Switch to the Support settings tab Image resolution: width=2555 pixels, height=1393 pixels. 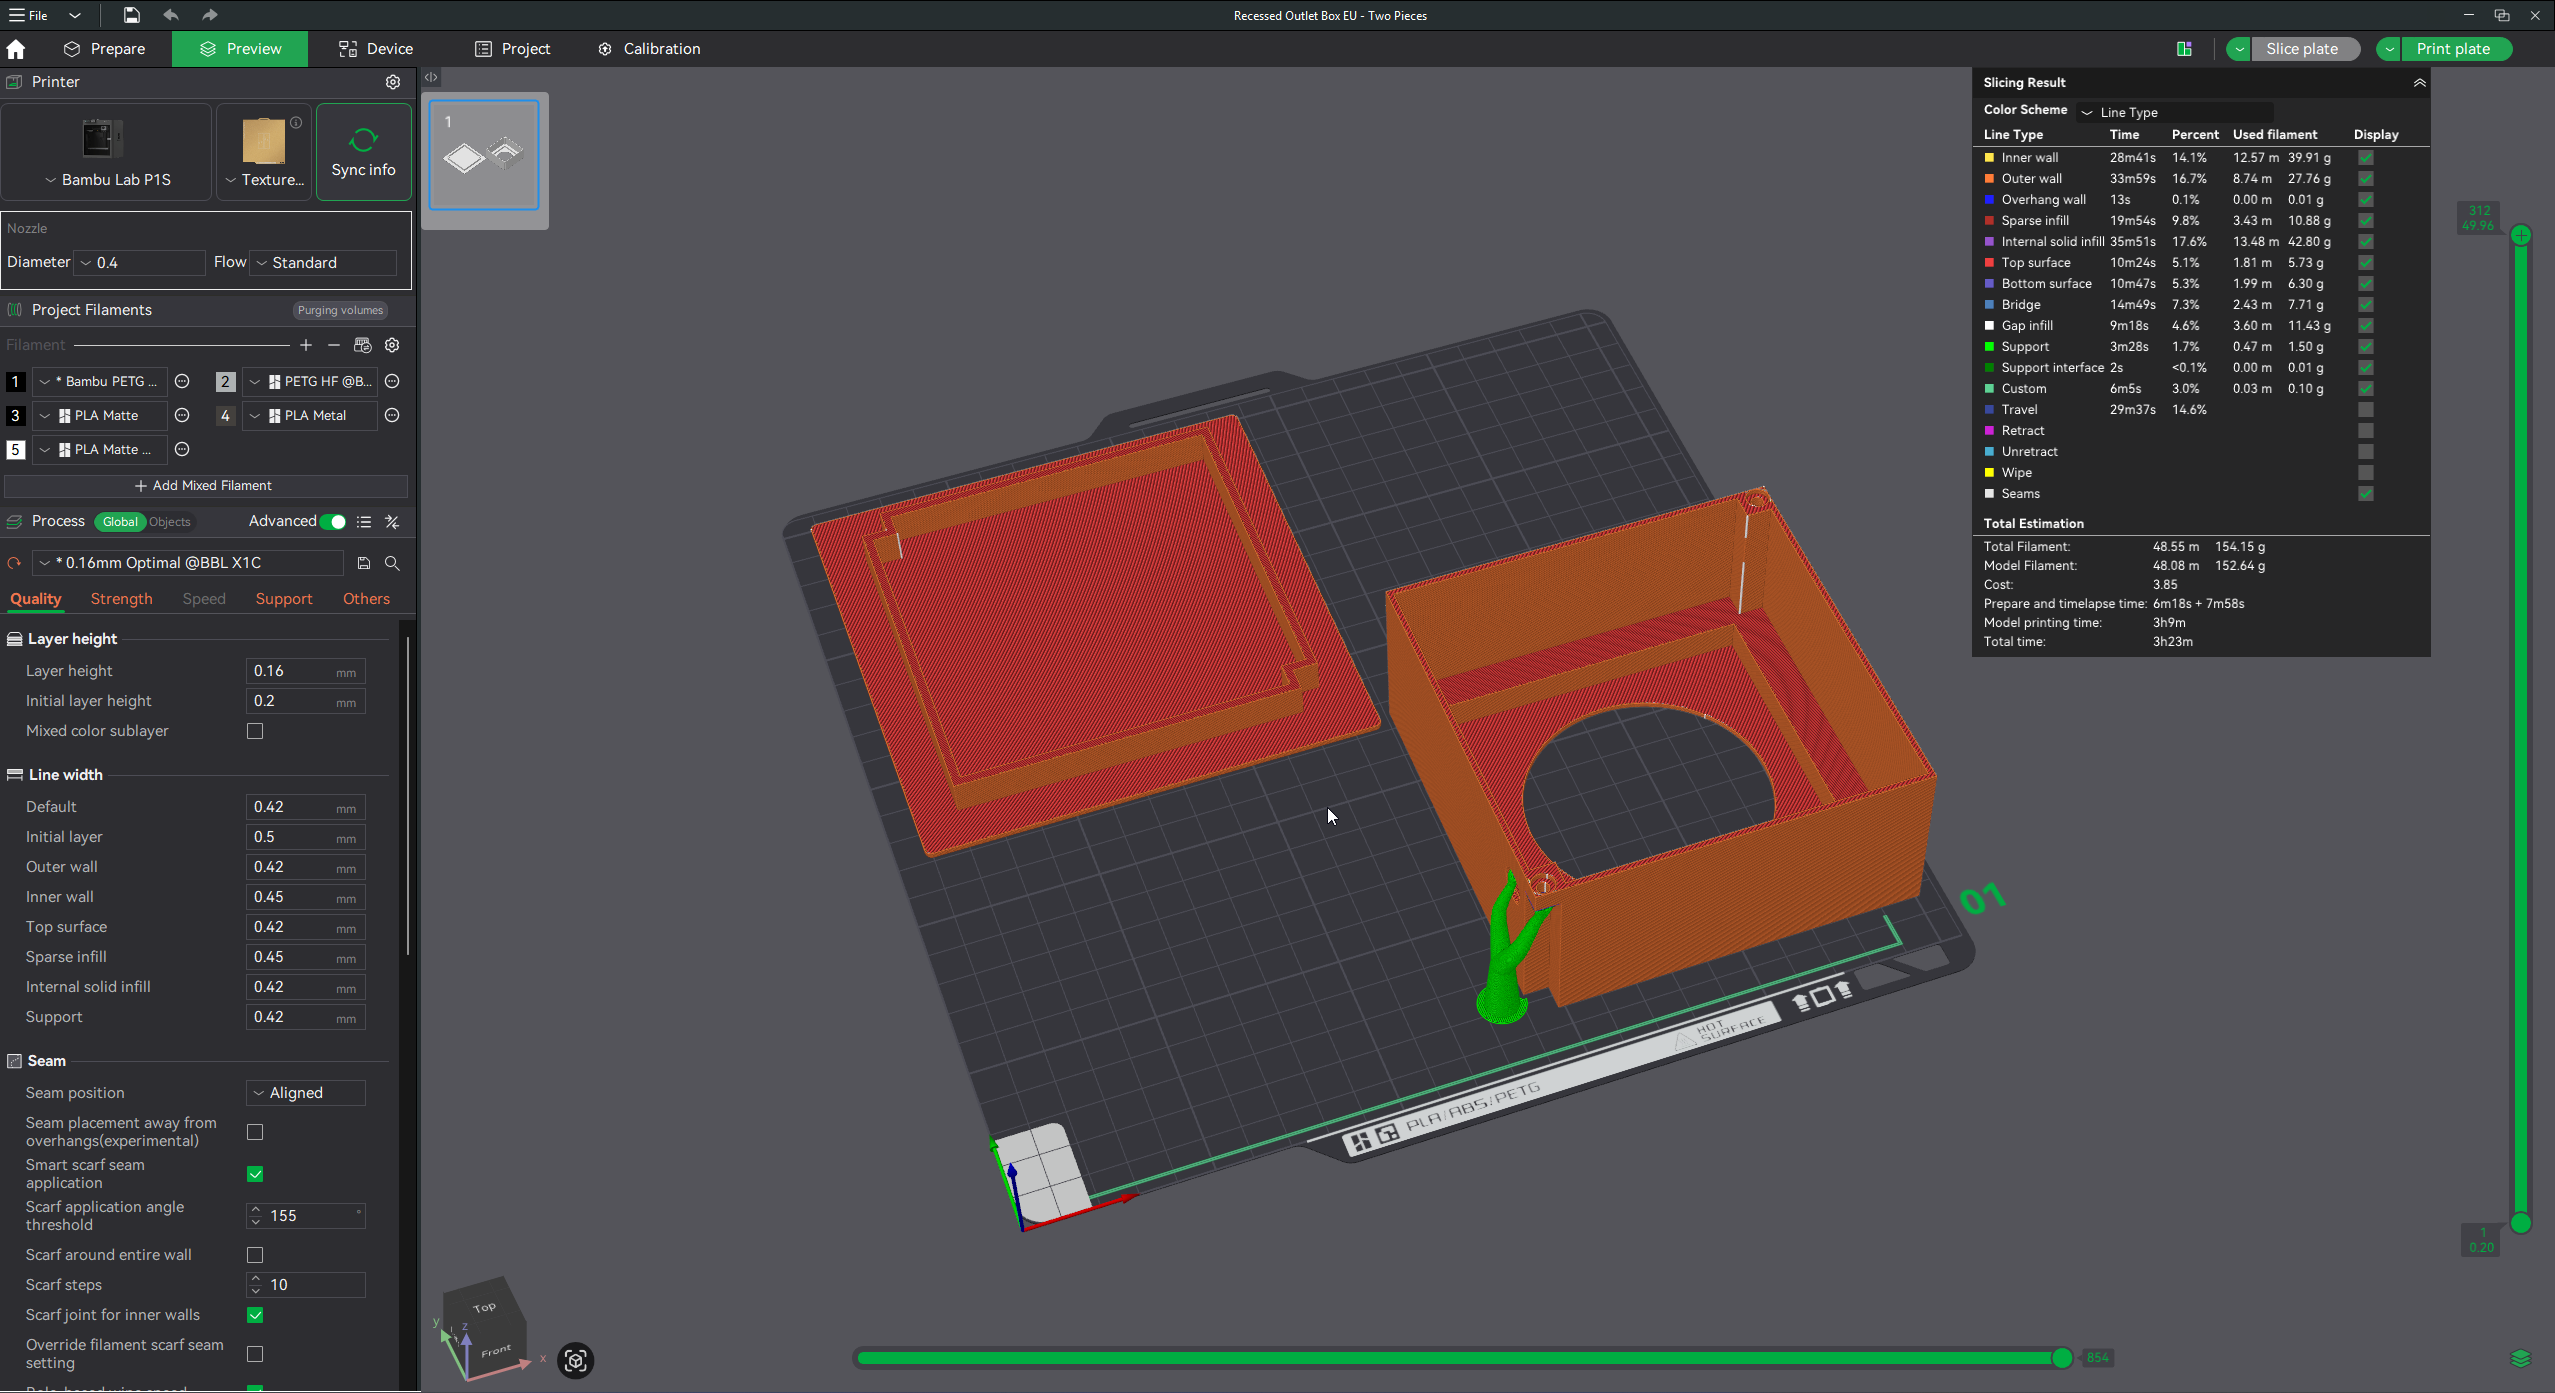283,599
